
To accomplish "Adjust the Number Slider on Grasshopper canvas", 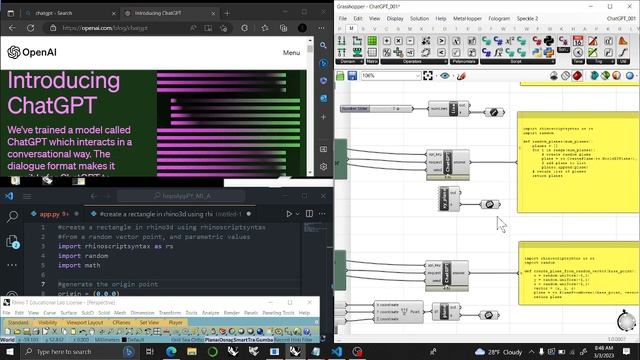I will click(x=376, y=109).
